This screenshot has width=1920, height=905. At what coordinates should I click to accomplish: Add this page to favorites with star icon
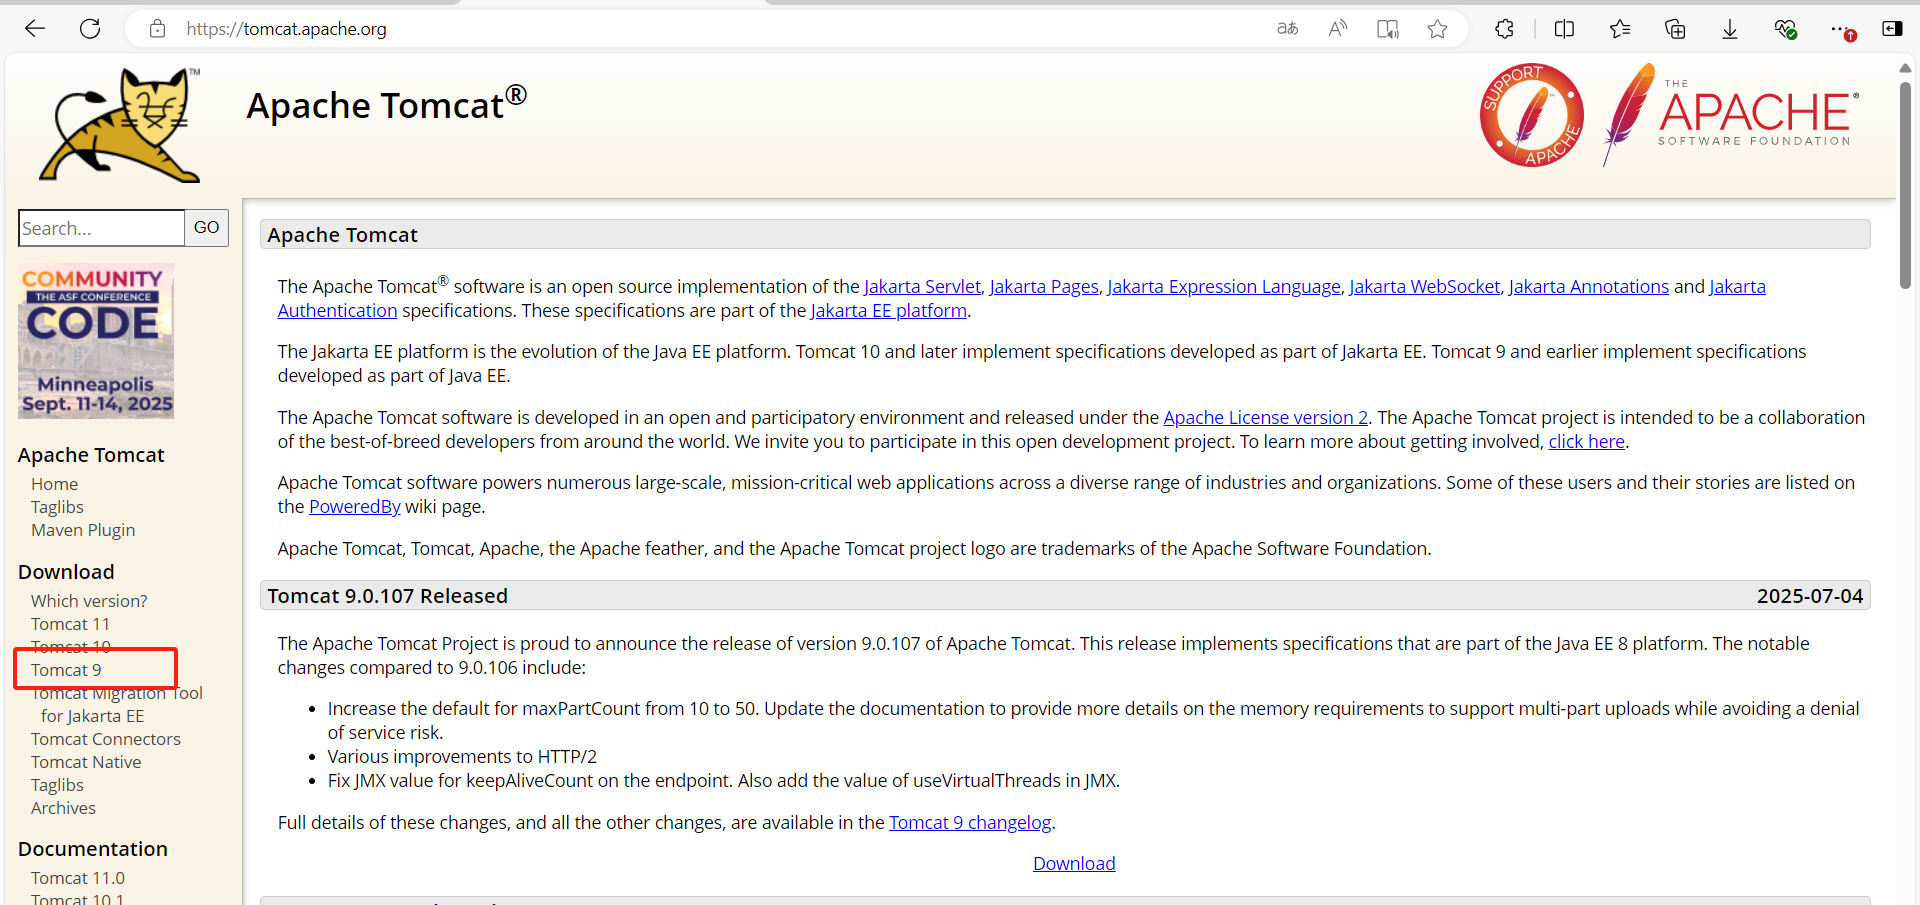click(x=1437, y=29)
